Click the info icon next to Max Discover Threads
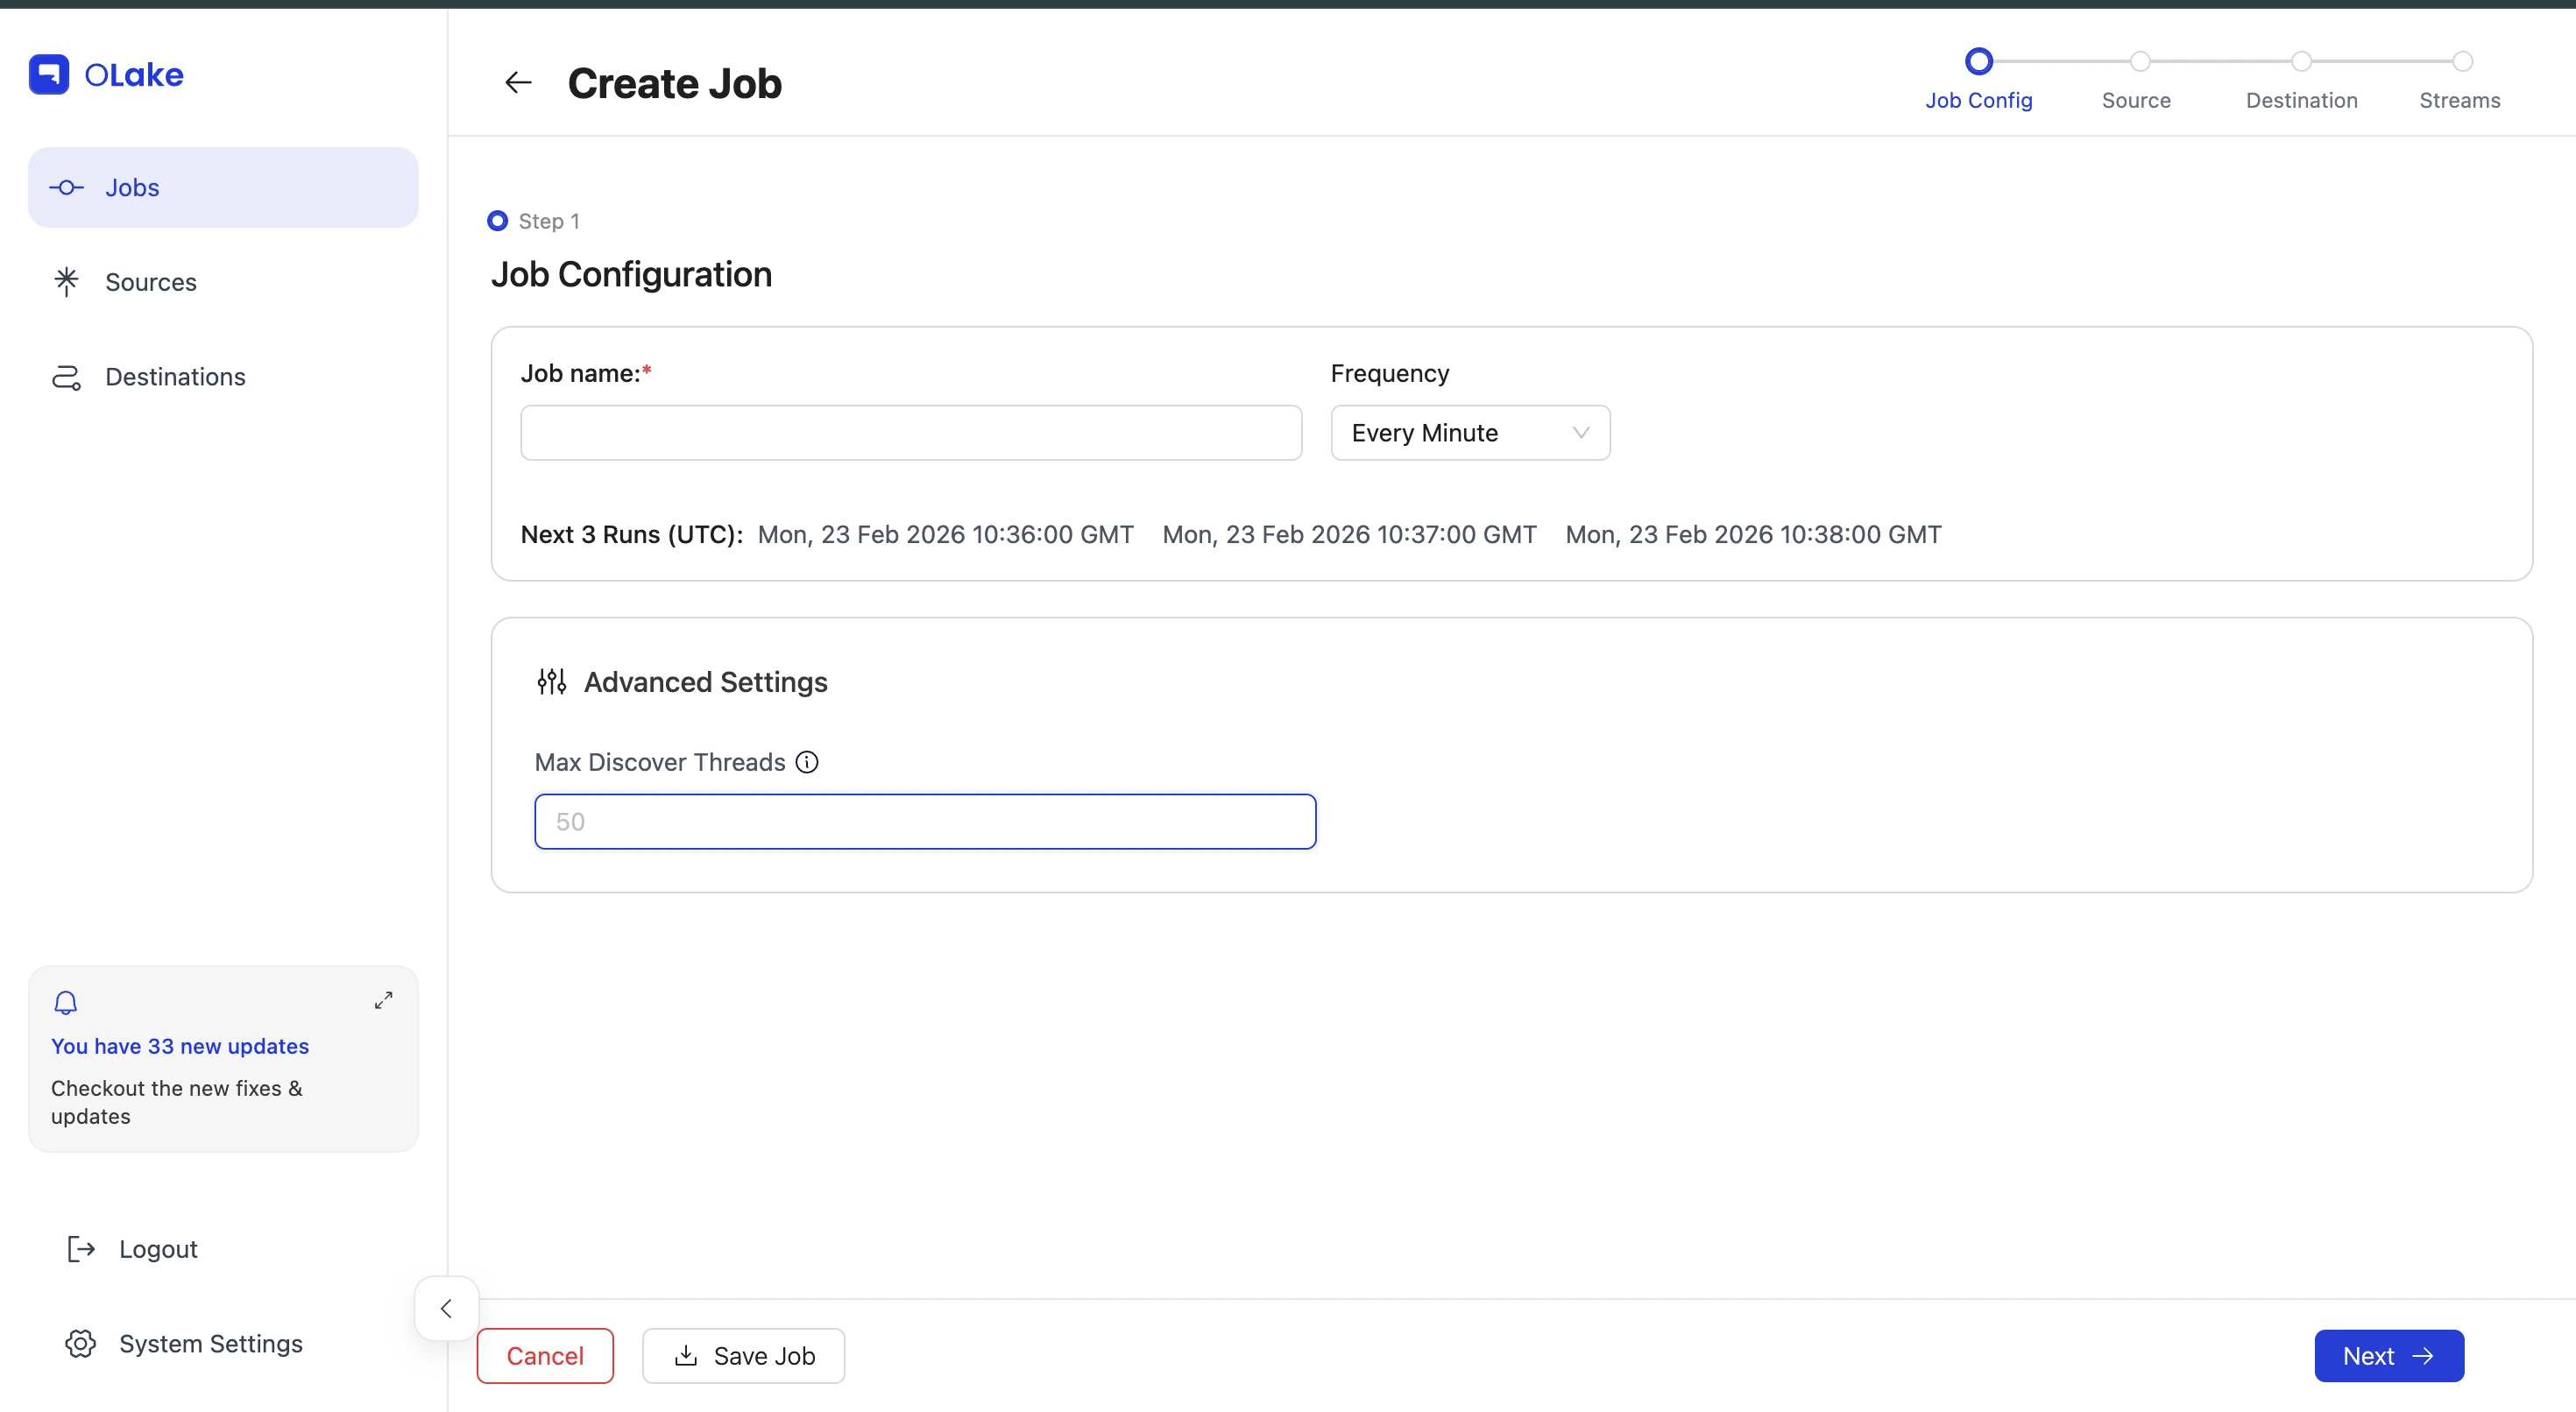This screenshot has height=1412, width=2576. (x=807, y=763)
